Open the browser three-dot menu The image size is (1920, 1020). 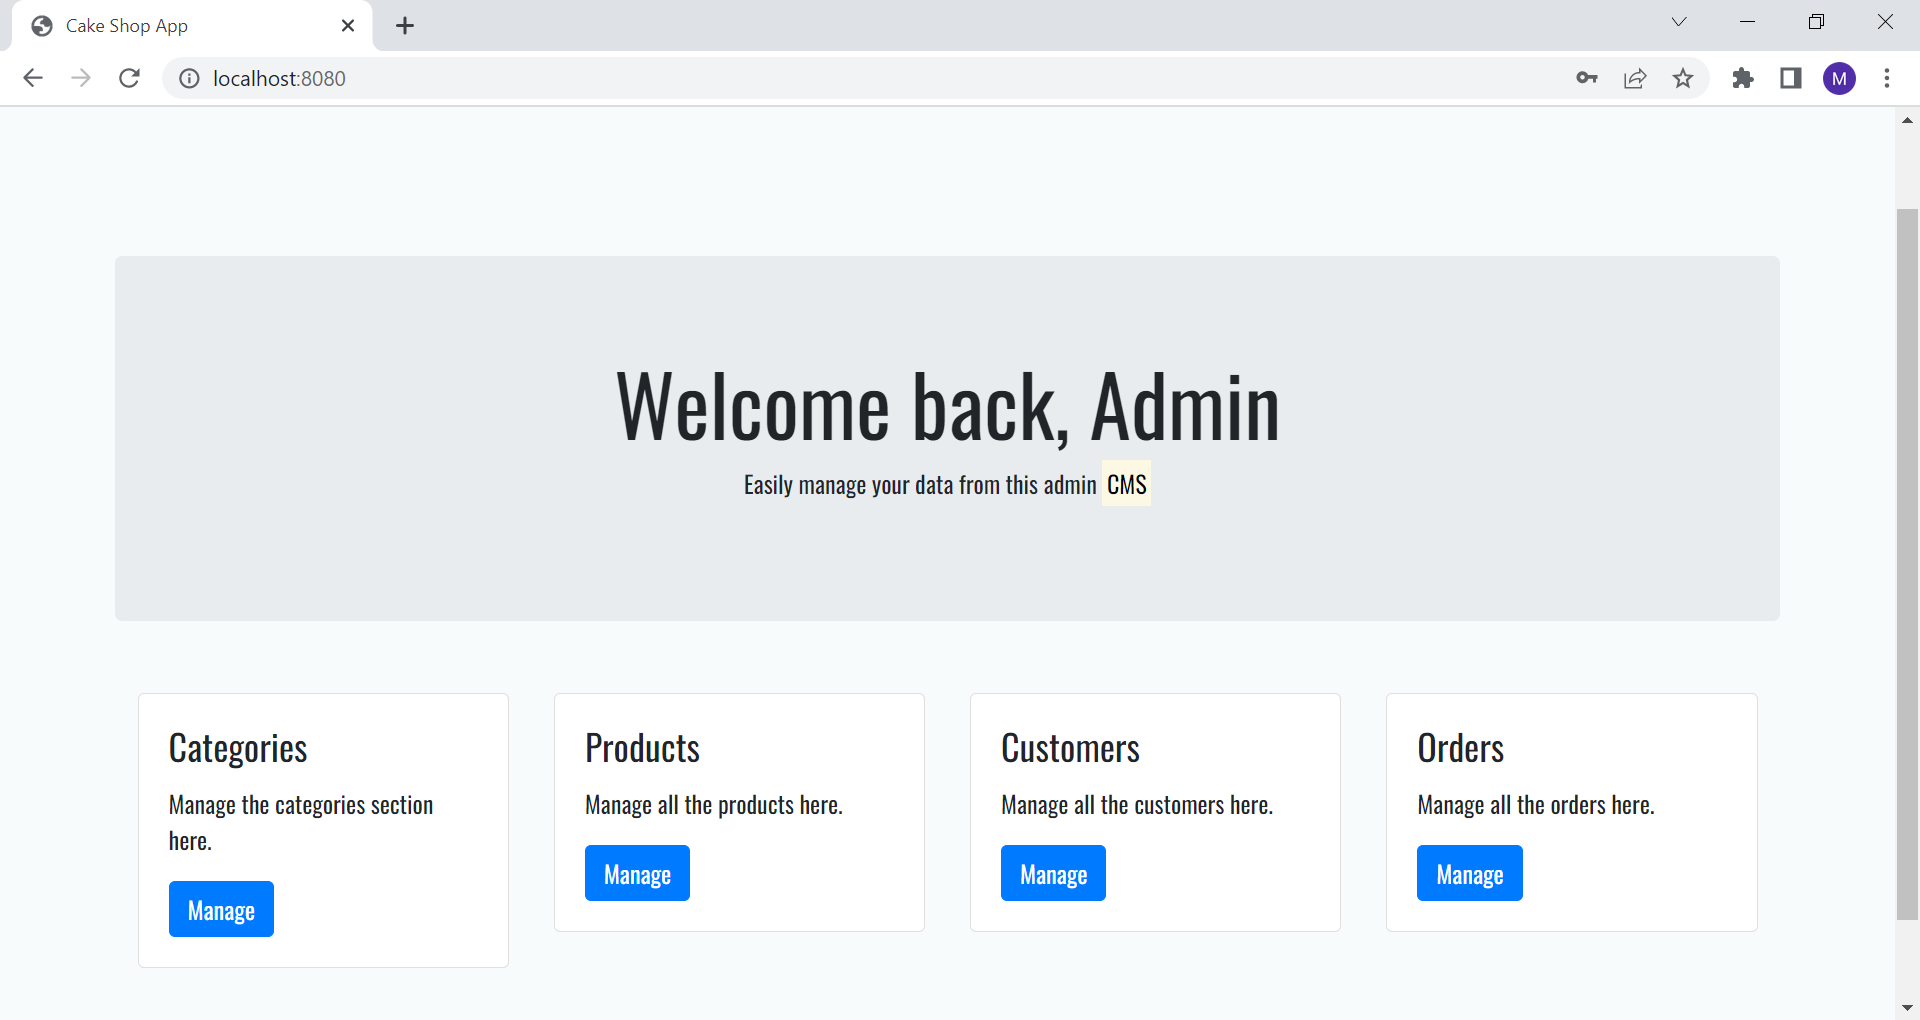(1888, 78)
